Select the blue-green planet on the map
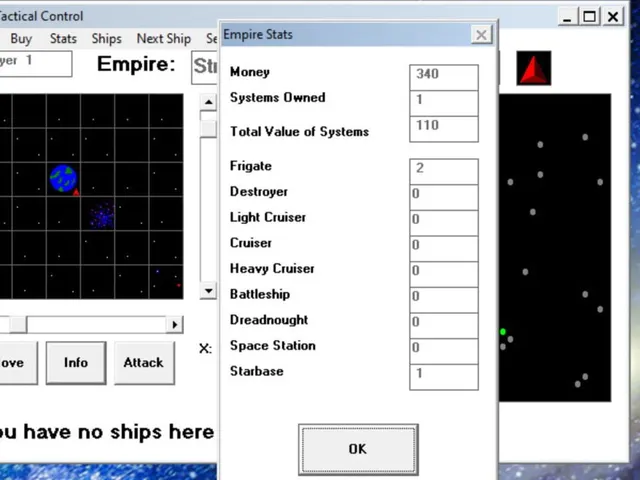Image resolution: width=640 pixels, height=480 pixels. pyautogui.click(x=63, y=178)
